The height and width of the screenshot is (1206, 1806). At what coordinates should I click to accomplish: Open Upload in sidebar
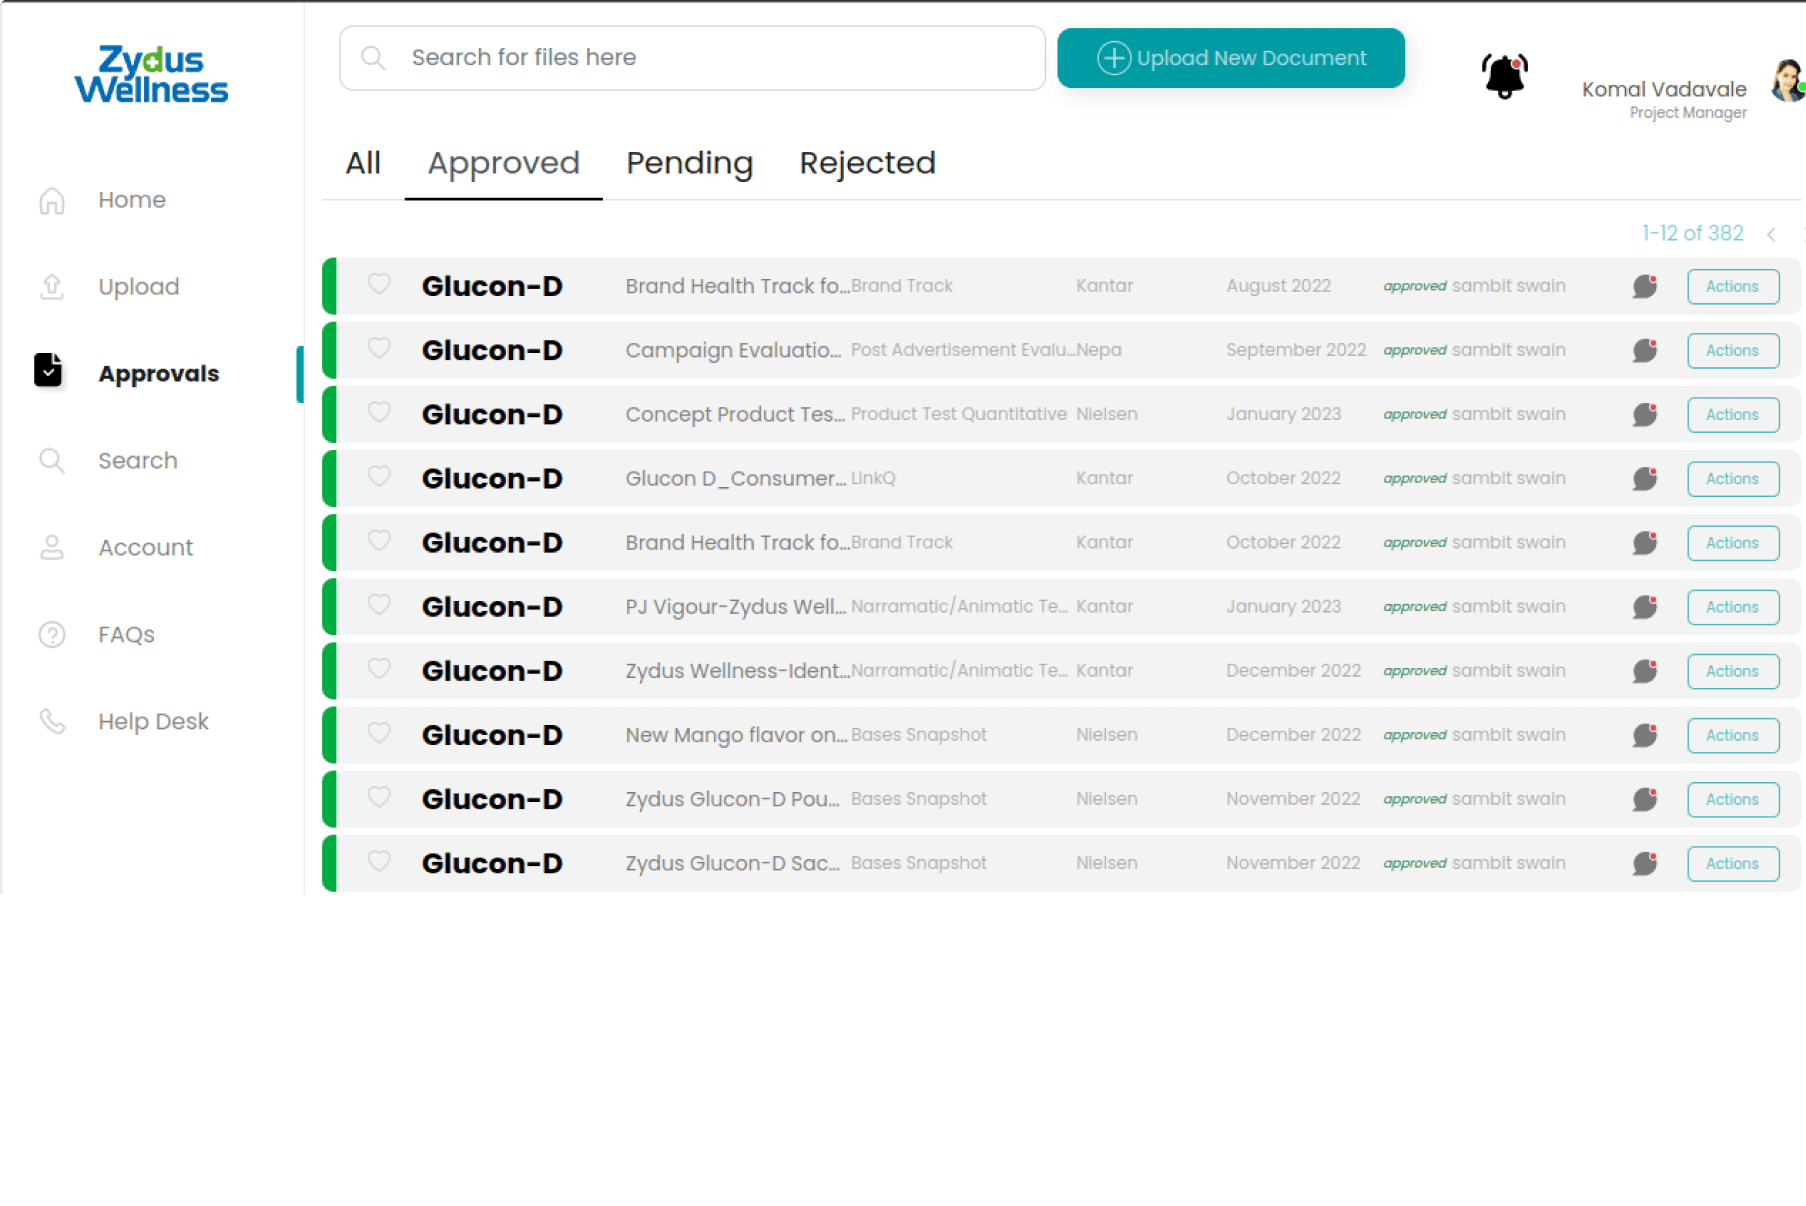[139, 287]
